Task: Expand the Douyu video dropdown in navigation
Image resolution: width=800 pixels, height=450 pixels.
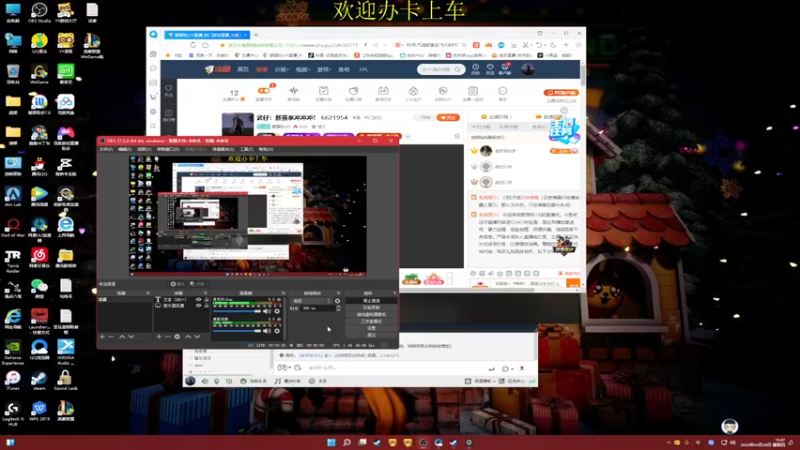Action: [303, 69]
